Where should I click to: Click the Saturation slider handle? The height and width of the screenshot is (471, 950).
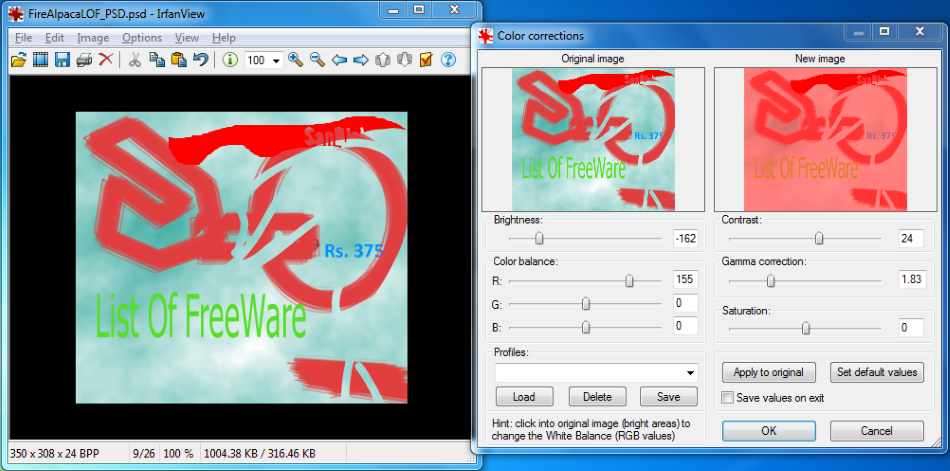coord(806,329)
